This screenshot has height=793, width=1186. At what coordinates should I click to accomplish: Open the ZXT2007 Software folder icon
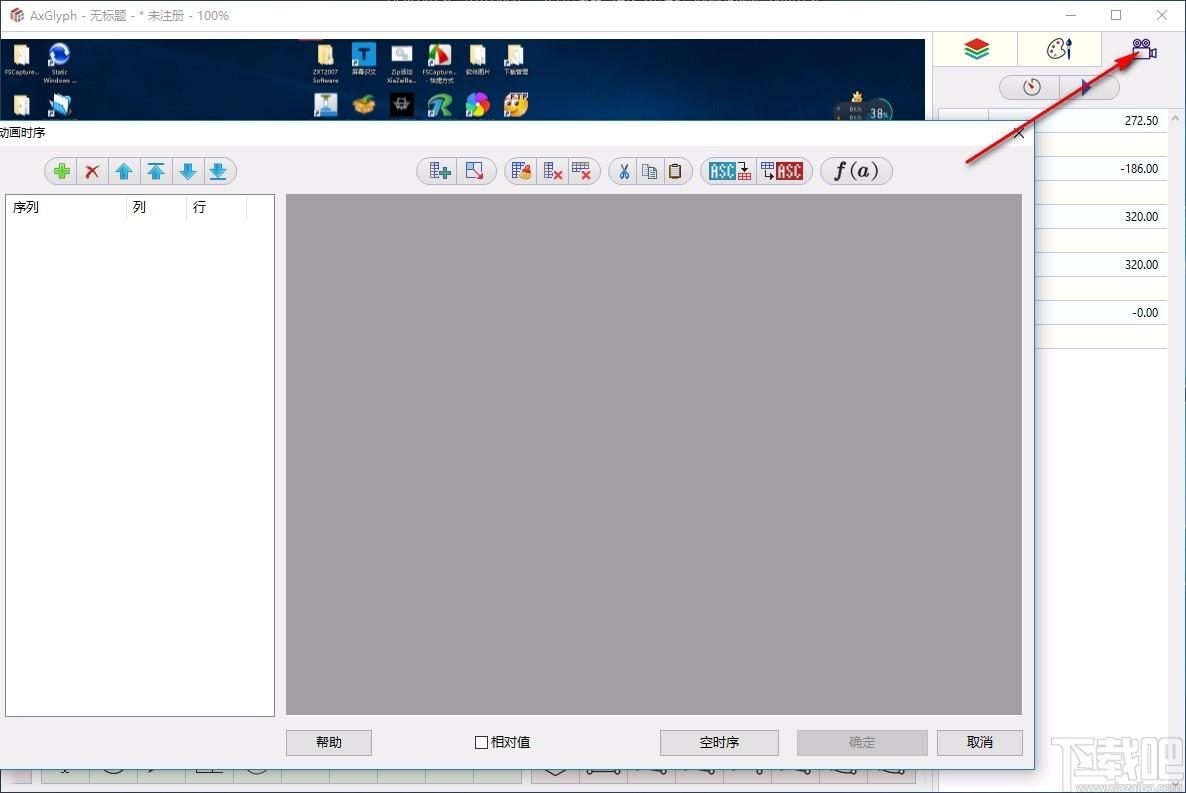pyautogui.click(x=325, y=63)
